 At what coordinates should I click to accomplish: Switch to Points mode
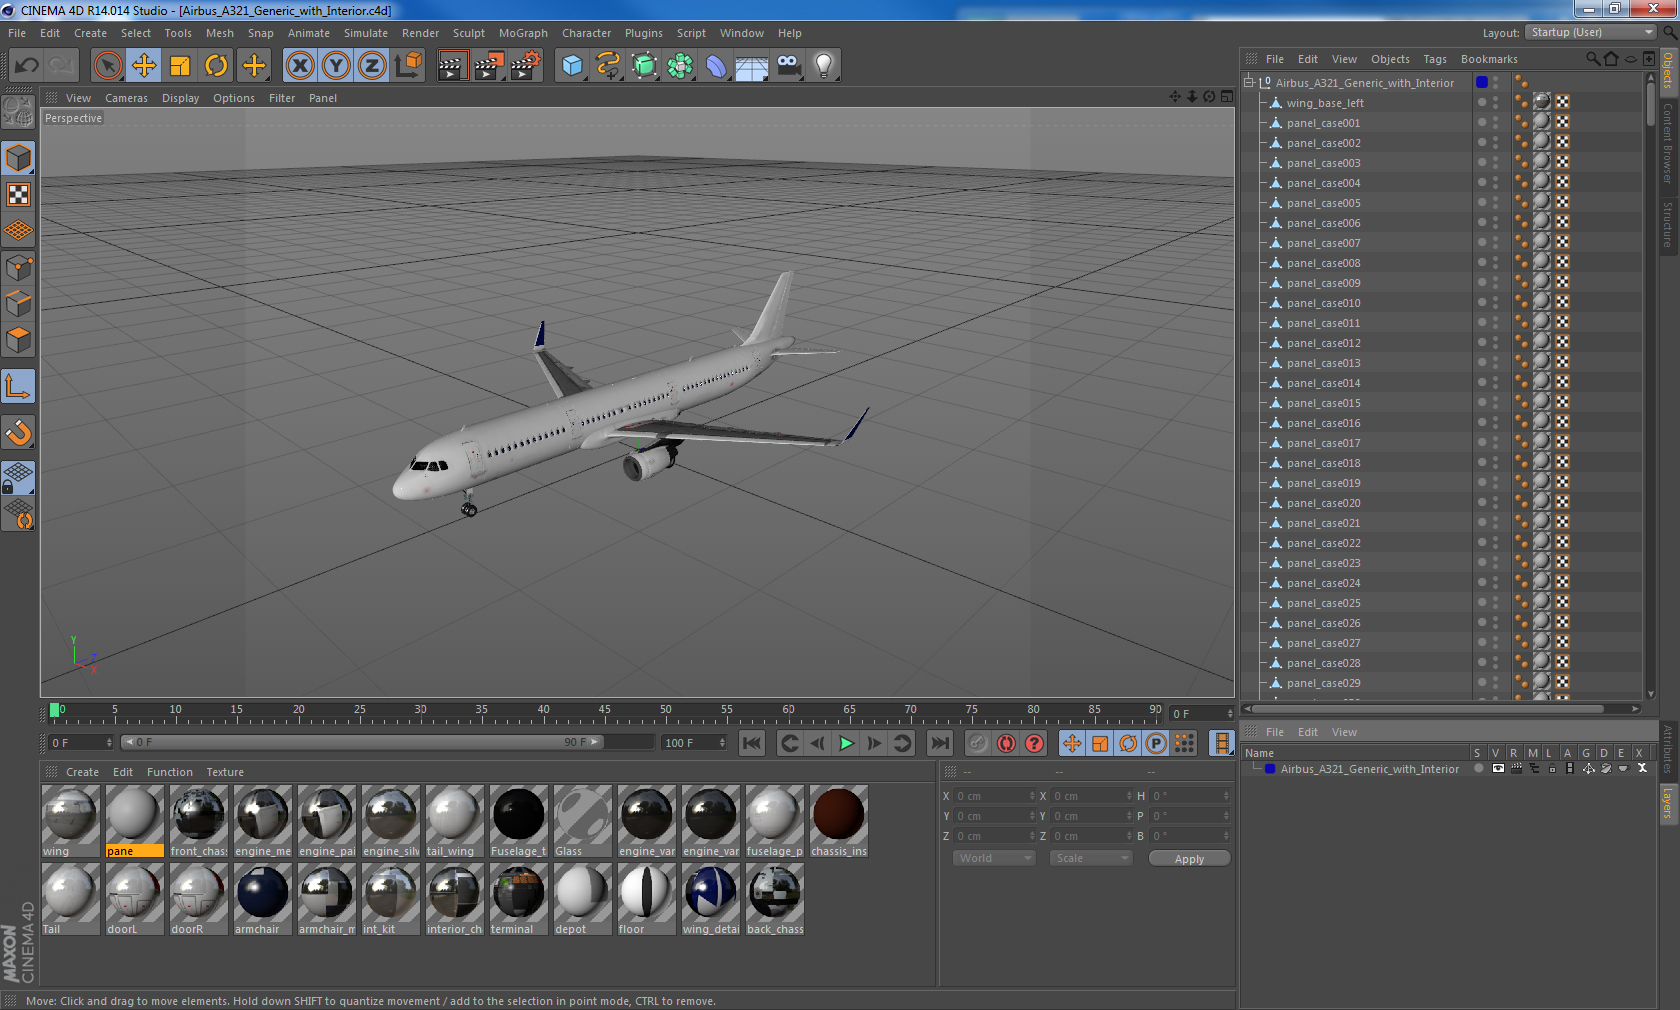pos(18,268)
